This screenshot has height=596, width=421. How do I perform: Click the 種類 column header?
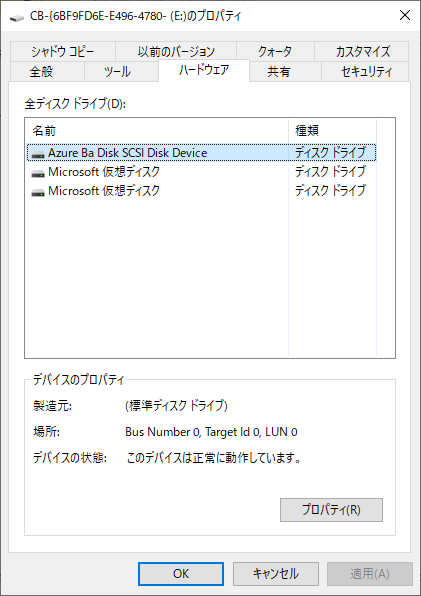pyautogui.click(x=332, y=131)
